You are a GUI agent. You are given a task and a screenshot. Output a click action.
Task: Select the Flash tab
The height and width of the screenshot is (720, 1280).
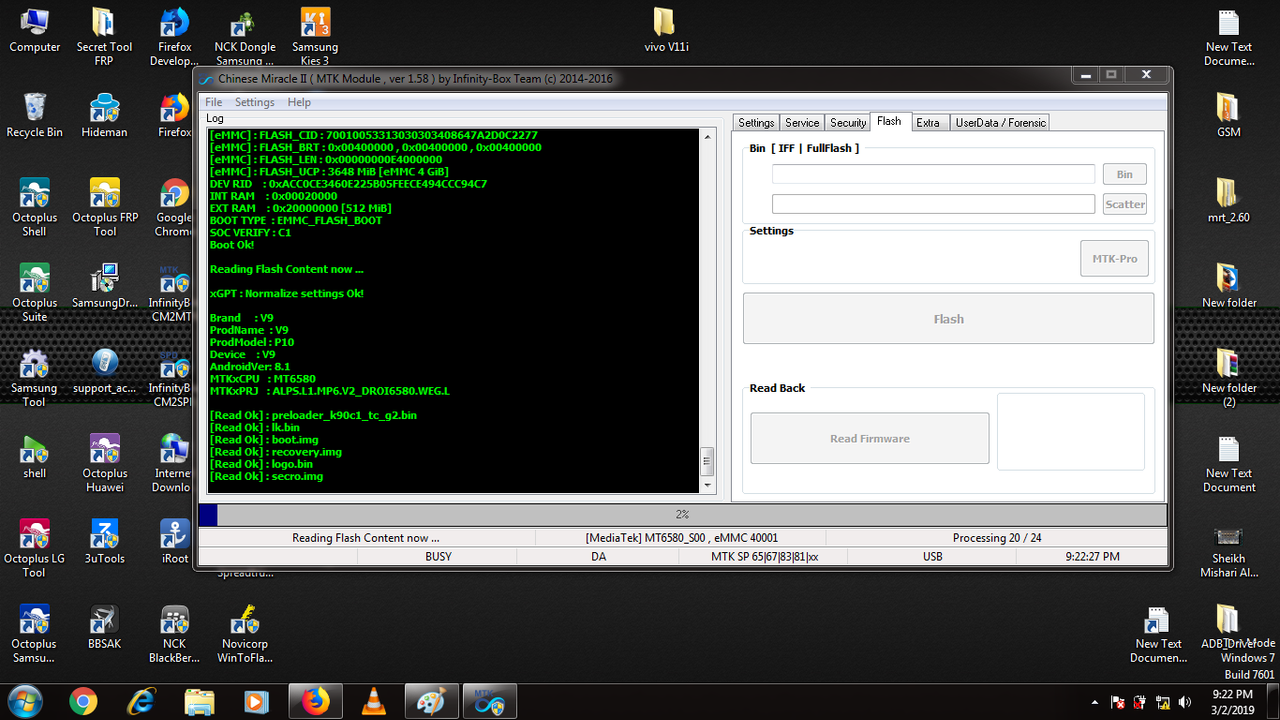pyautogui.click(x=889, y=121)
